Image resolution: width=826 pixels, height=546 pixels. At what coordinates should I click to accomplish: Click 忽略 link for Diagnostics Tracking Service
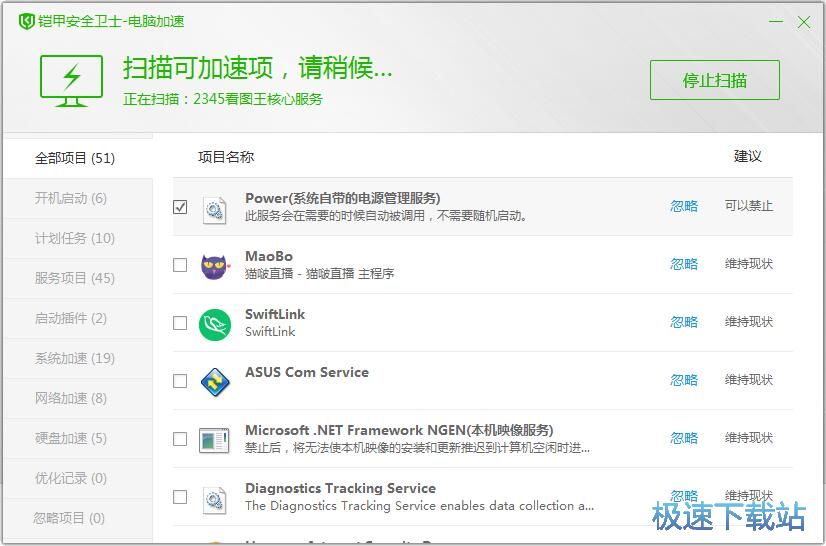684,496
